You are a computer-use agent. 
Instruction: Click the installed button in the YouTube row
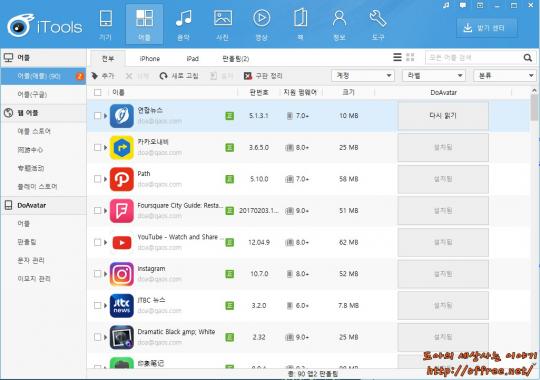tap(443, 242)
